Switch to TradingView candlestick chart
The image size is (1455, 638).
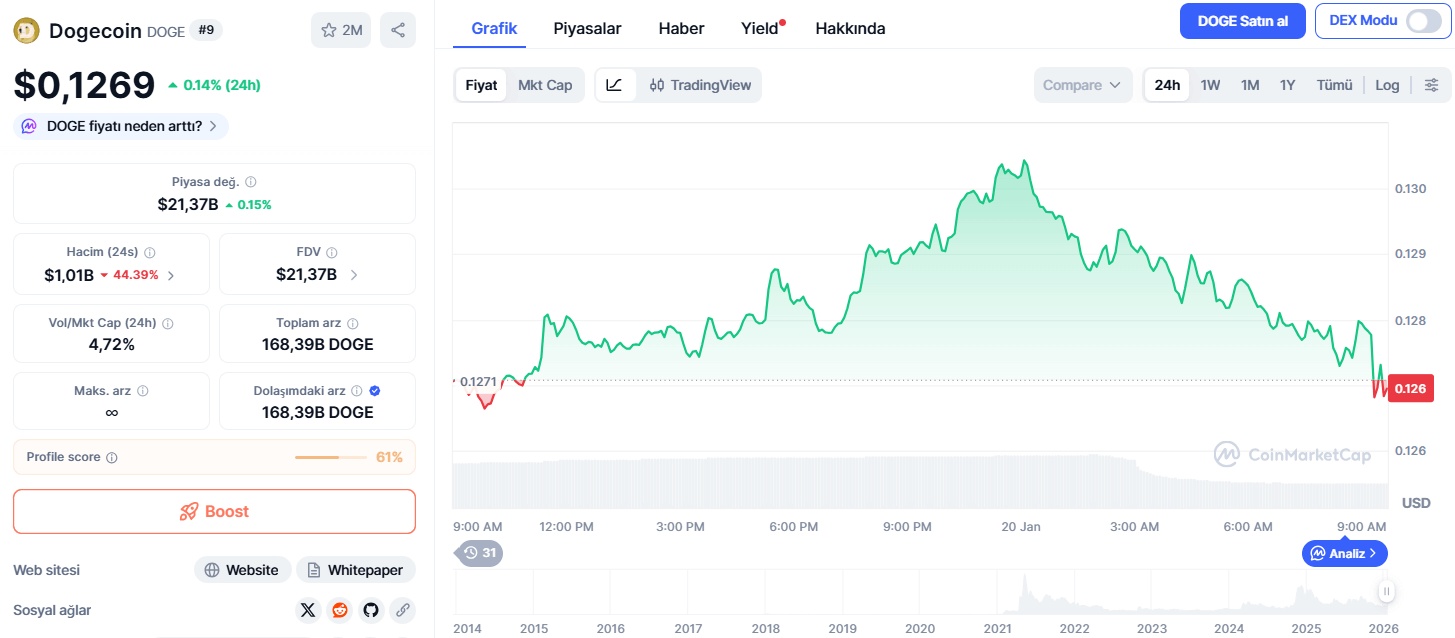point(700,85)
